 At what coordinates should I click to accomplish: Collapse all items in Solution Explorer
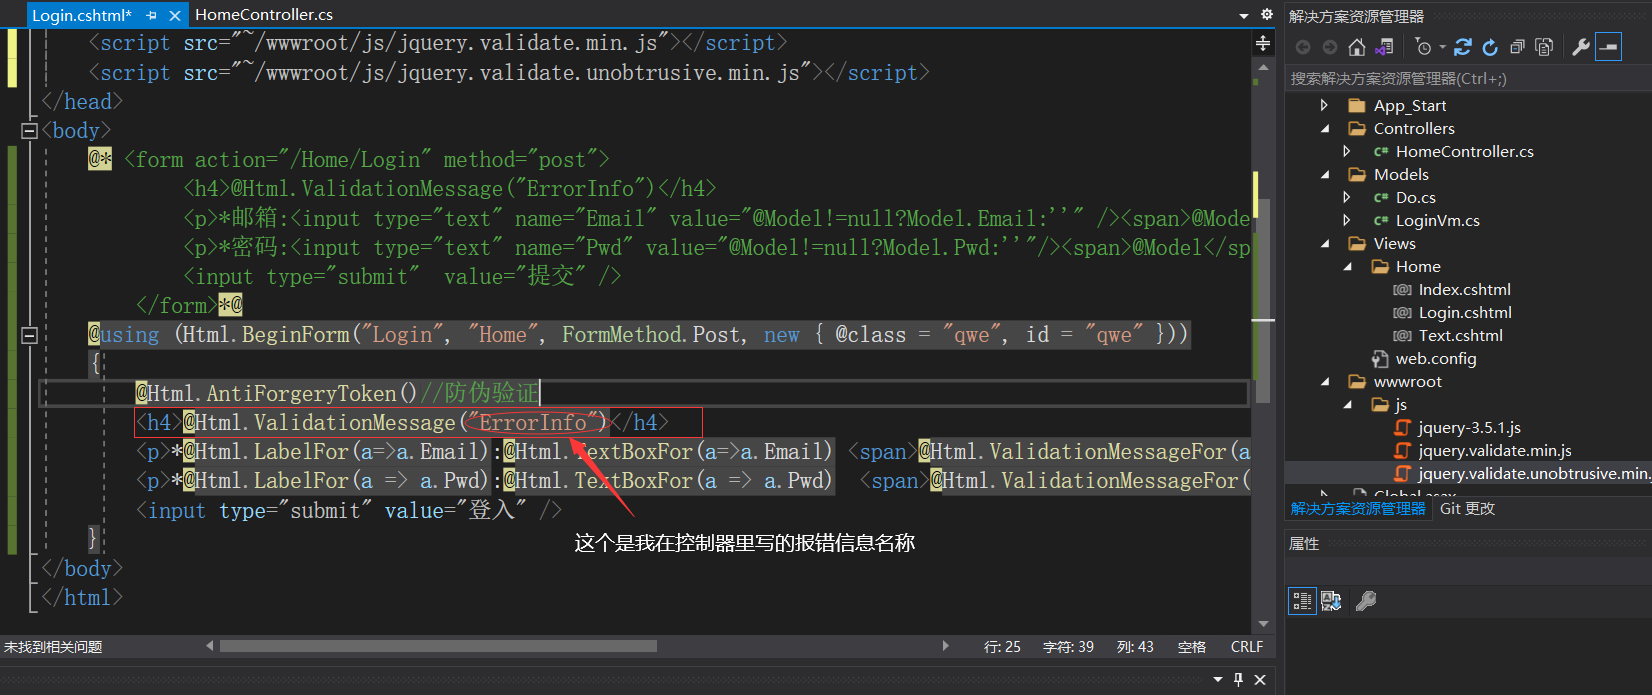1517,47
